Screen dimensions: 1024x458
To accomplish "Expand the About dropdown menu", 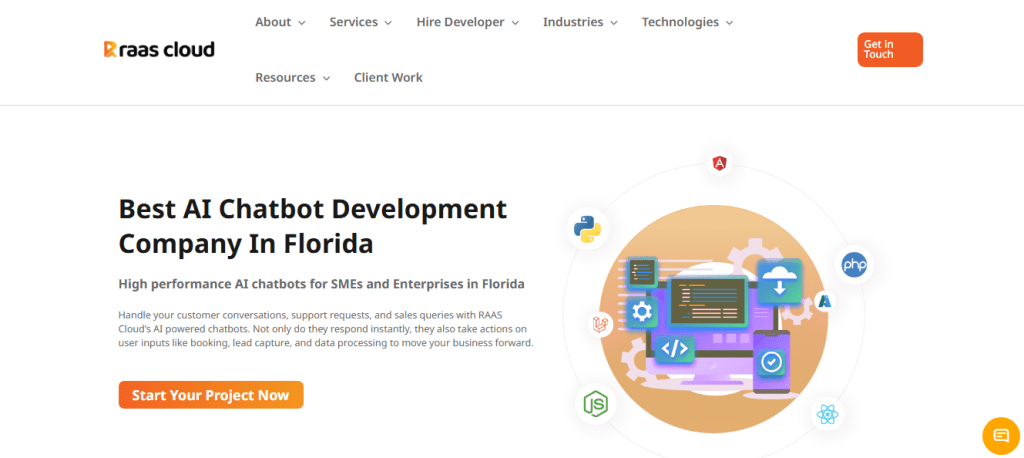I will (x=280, y=22).
